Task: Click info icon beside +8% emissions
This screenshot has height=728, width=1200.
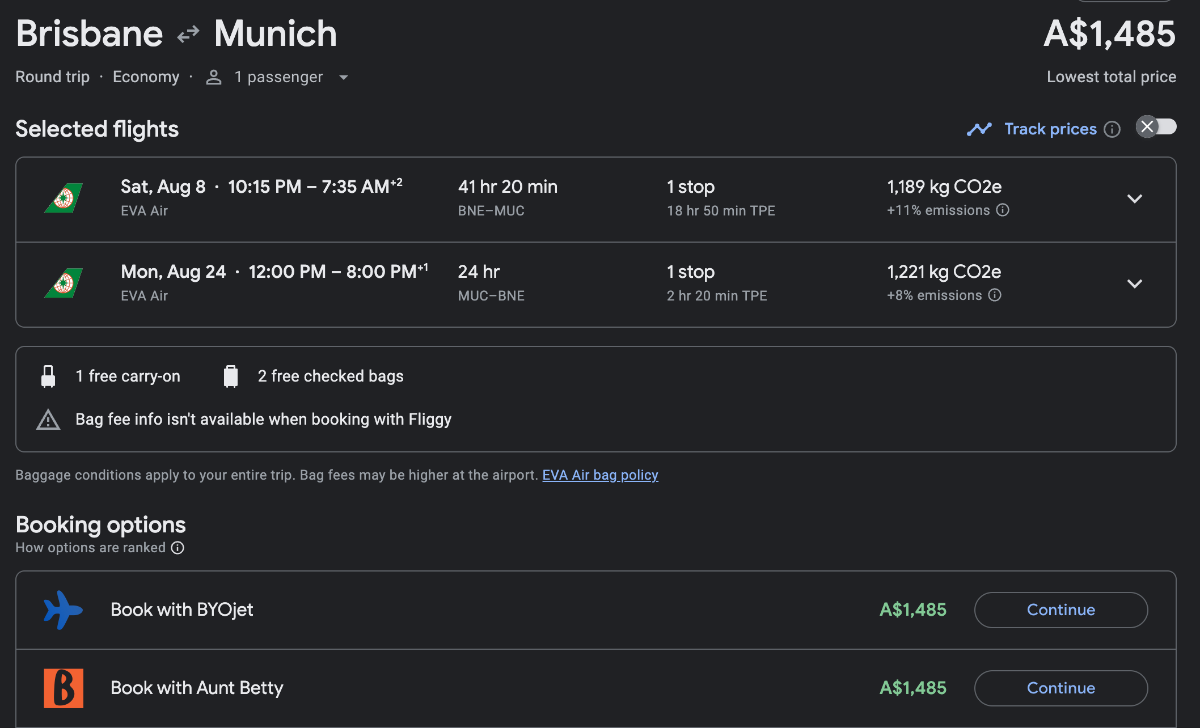Action: tap(995, 296)
